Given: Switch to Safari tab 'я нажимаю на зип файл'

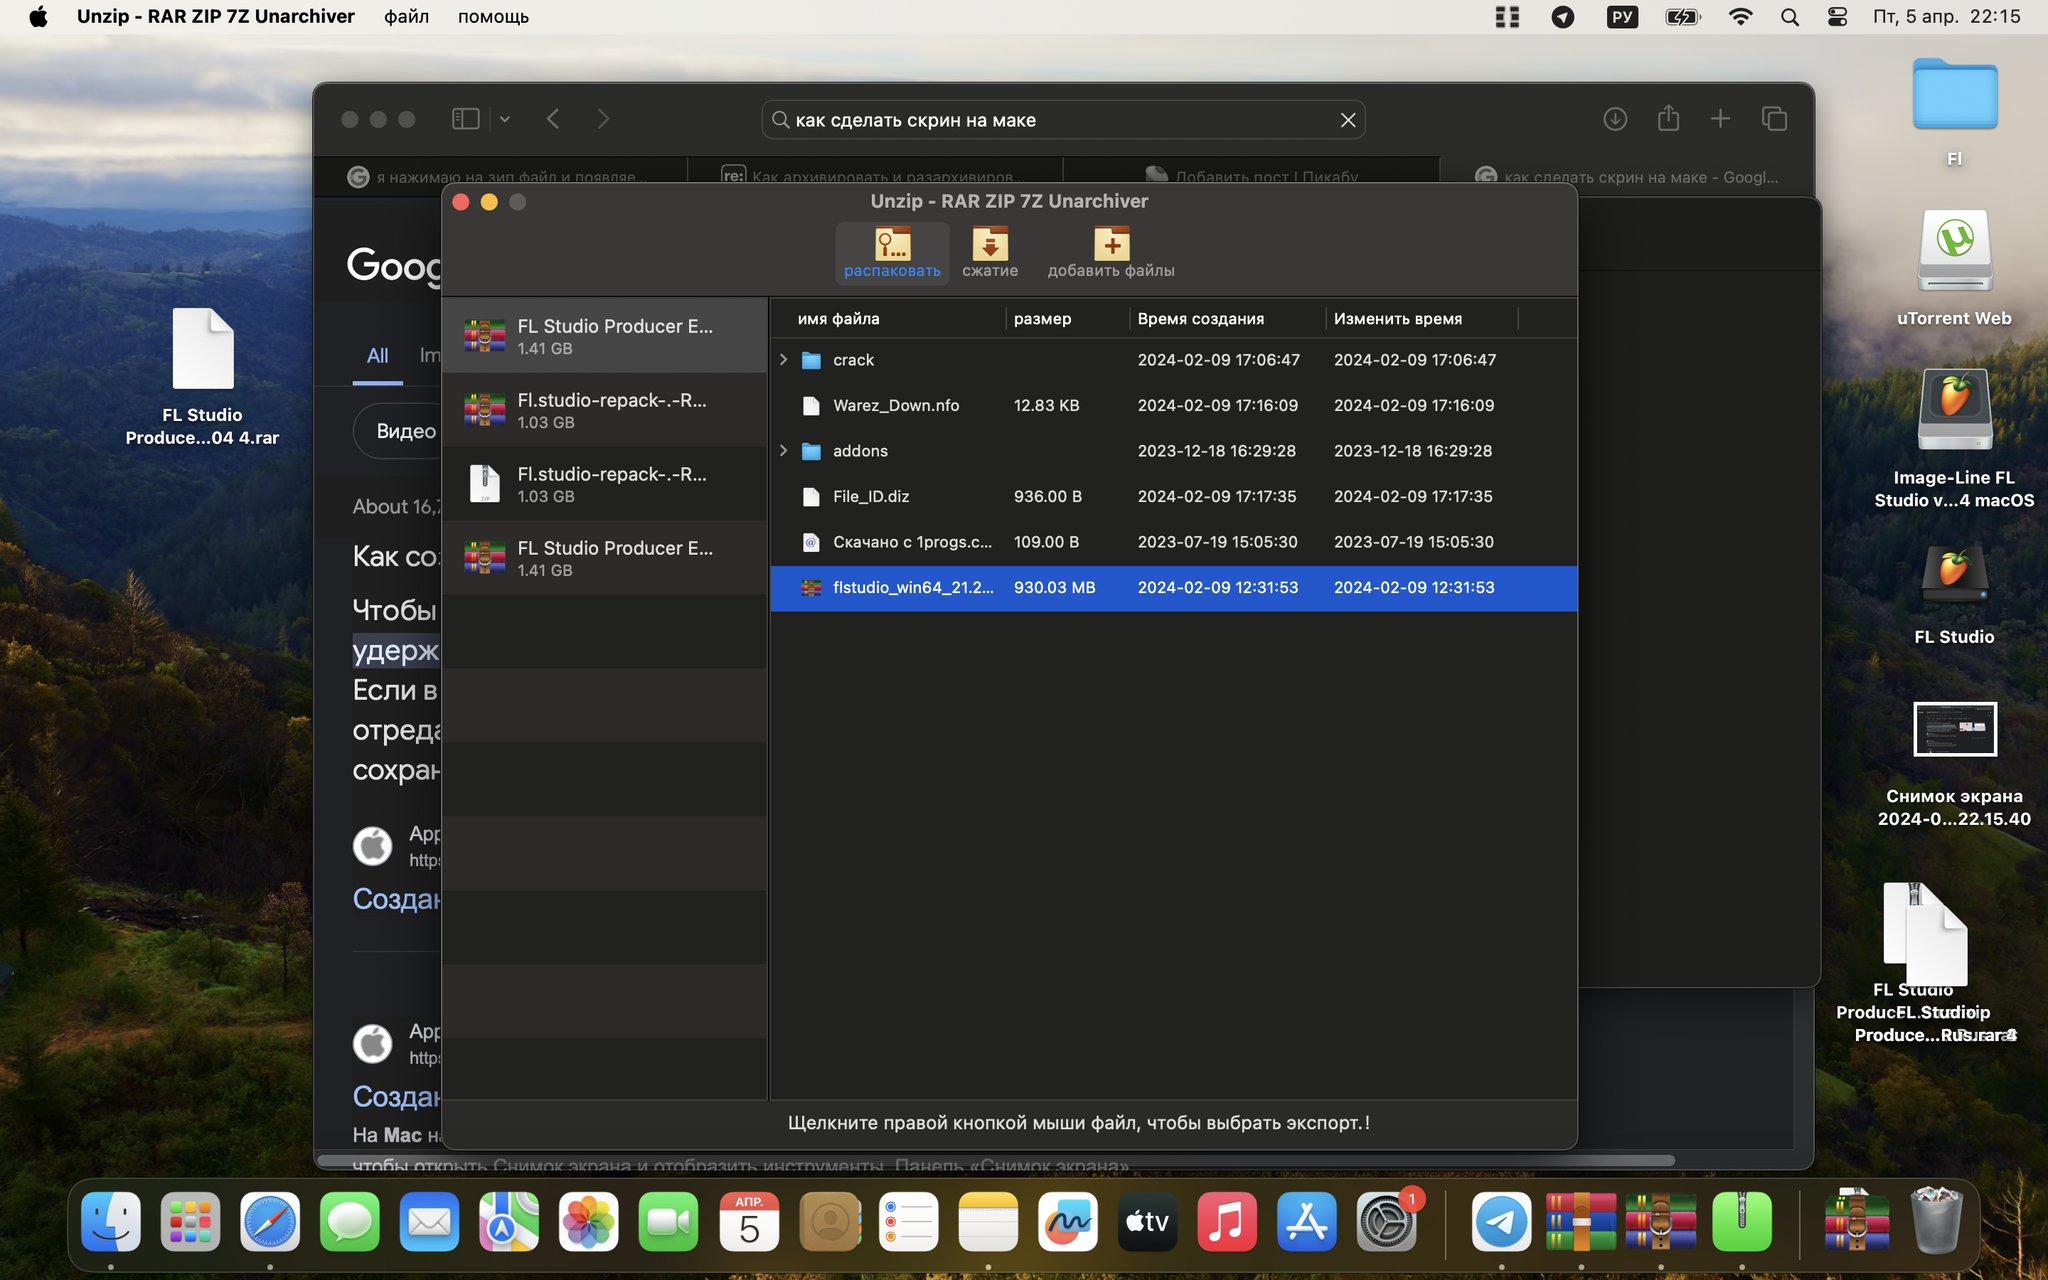Looking at the screenshot, I should (500, 176).
